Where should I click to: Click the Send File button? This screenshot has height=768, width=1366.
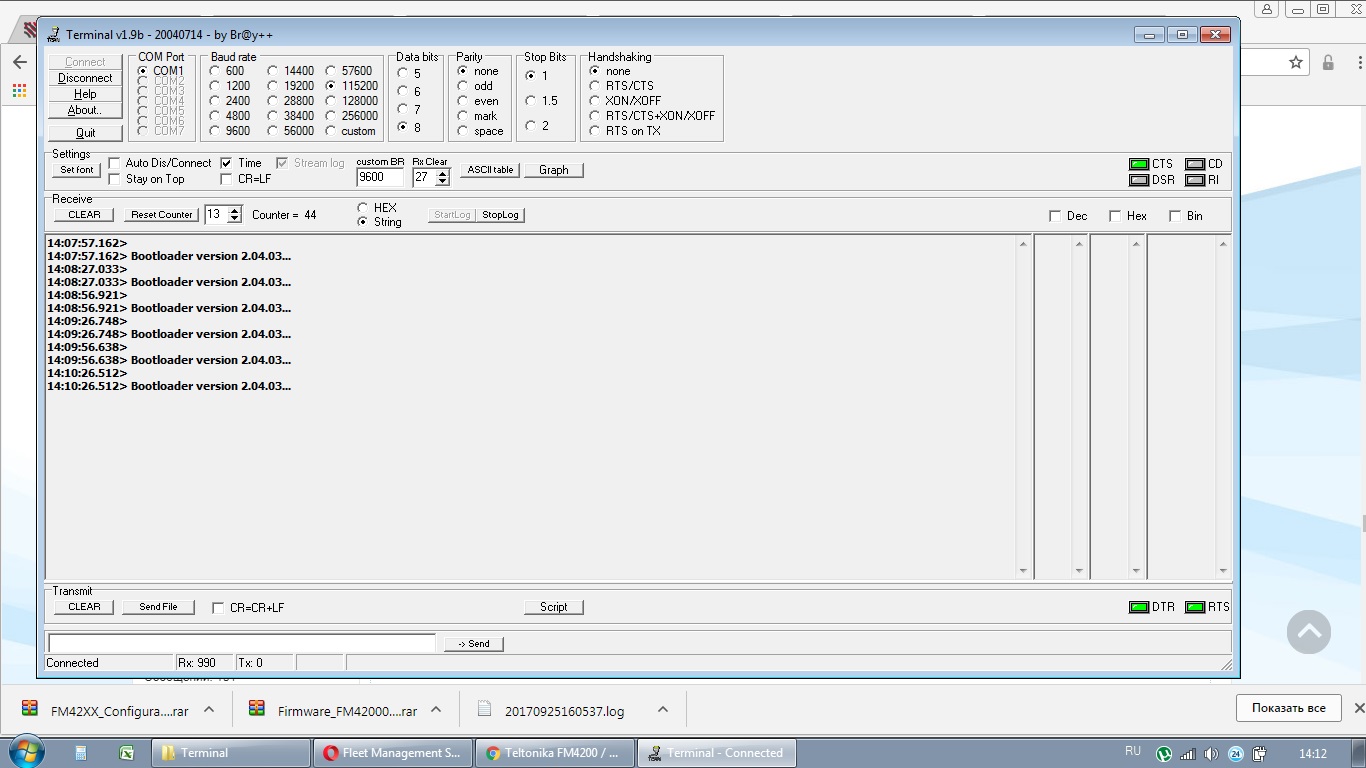158,607
